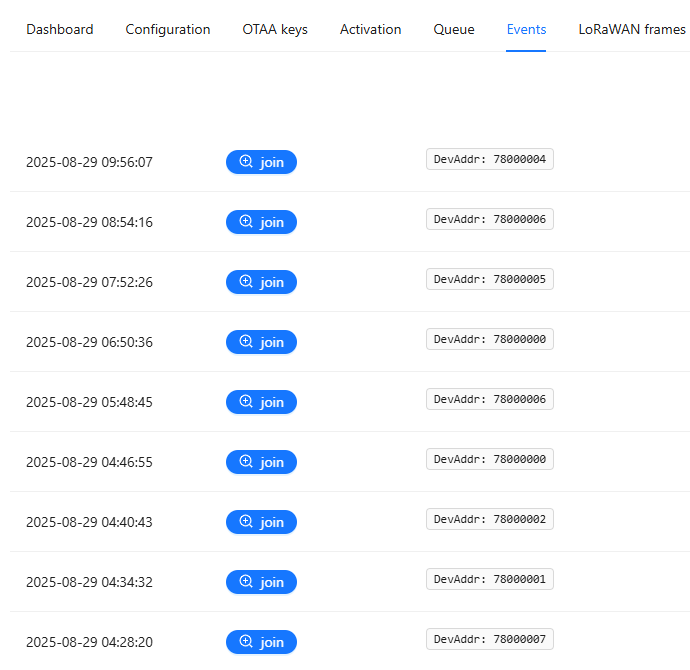
Task: Click magnifier icon in 04:40:43 join button
Action: tap(246, 522)
